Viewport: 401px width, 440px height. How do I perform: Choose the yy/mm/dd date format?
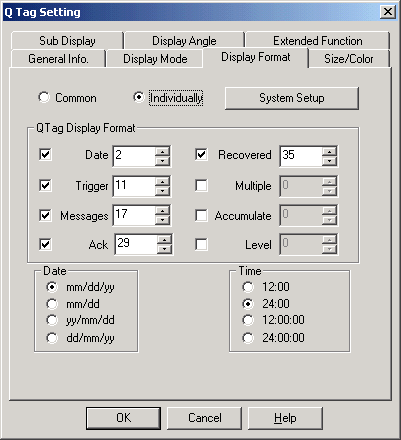click(80, 320)
